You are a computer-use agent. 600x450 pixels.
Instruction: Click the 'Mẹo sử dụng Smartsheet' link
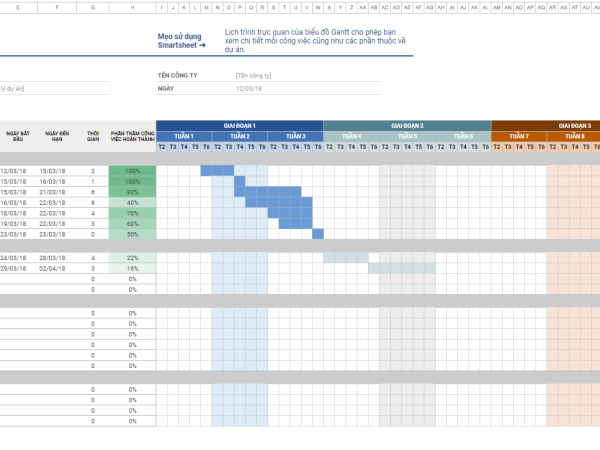180,41
